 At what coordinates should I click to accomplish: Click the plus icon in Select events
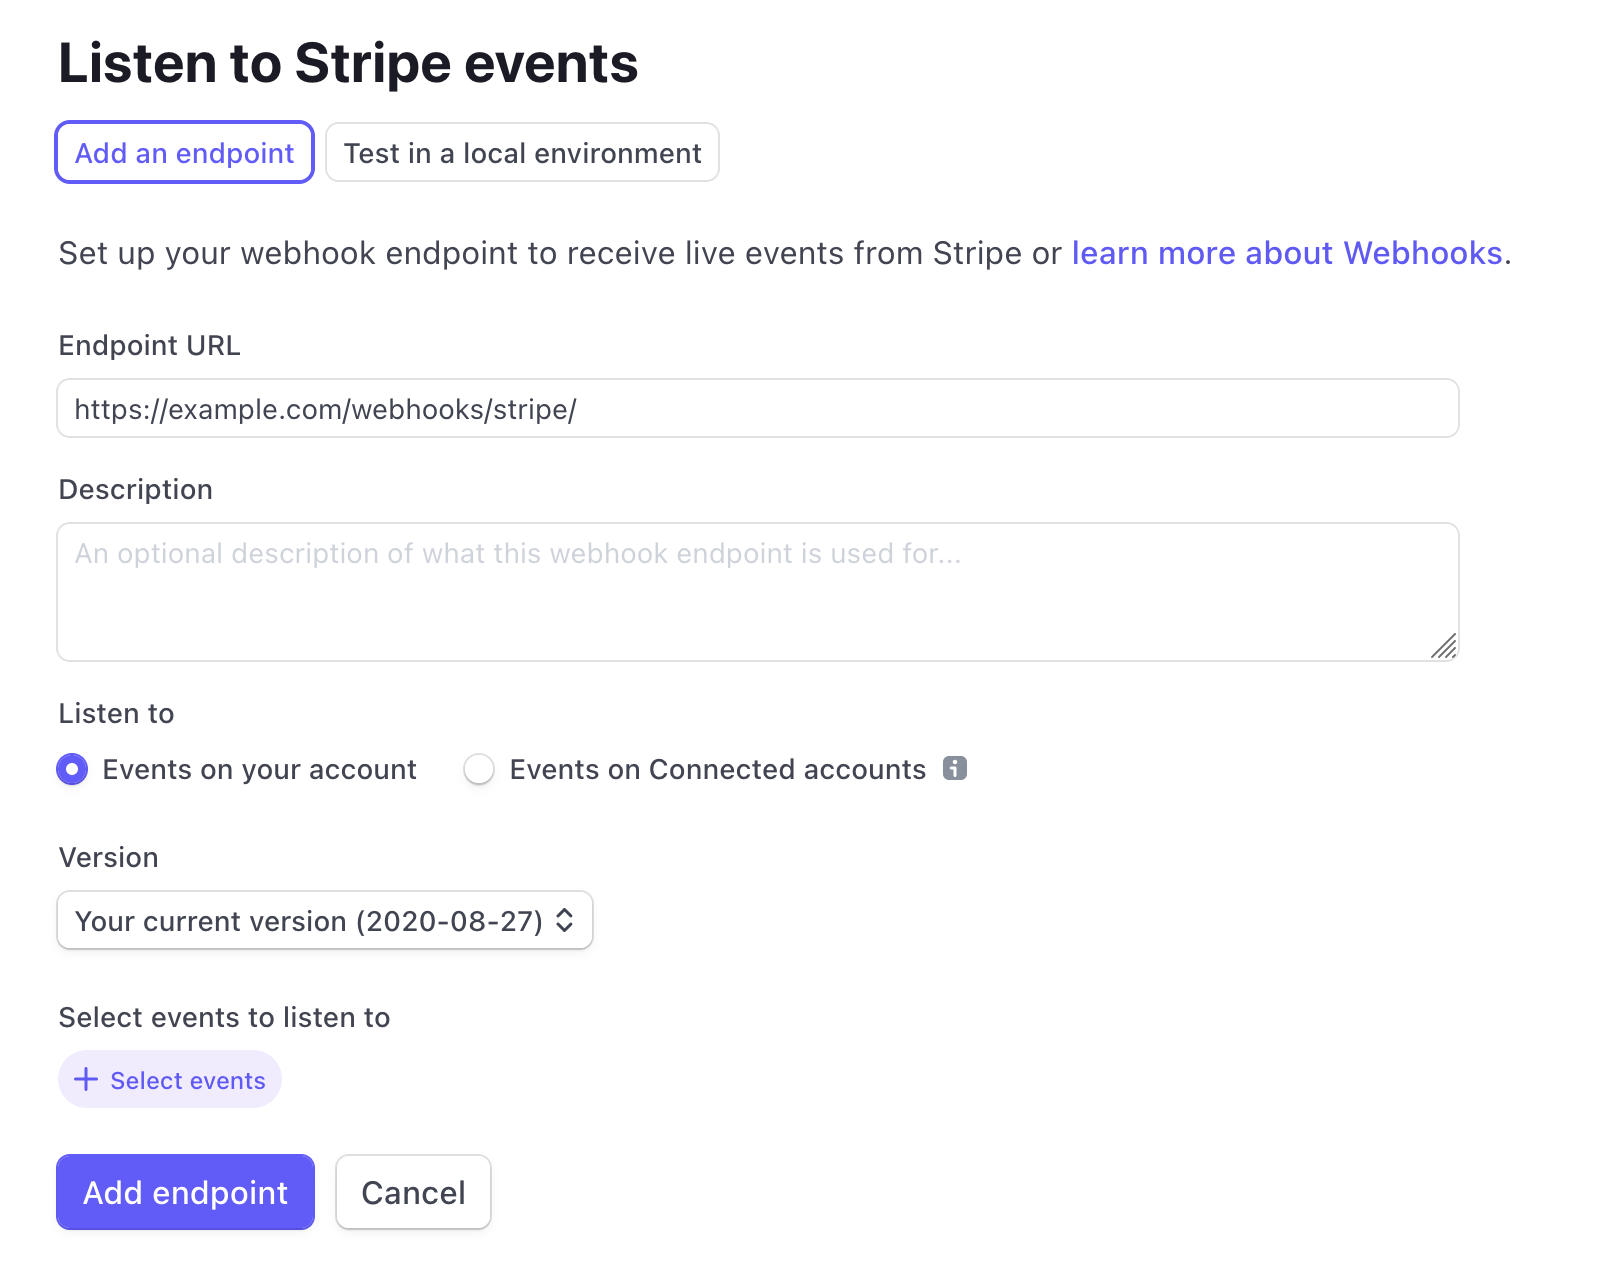tap(86, 1079)
